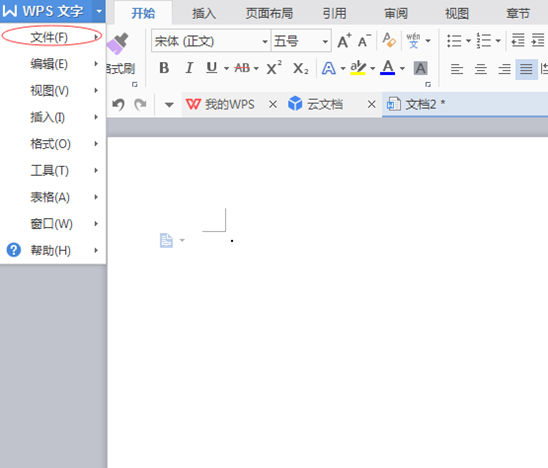The height and width of the screenshot is (468, 548).
Task: Click the undo arrow icon
Action: [118, 104]
